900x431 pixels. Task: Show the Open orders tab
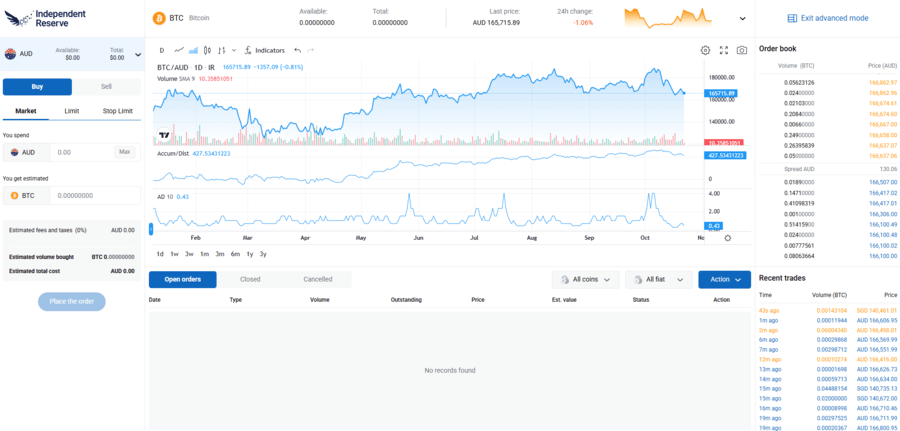click(x=183, y=279)
